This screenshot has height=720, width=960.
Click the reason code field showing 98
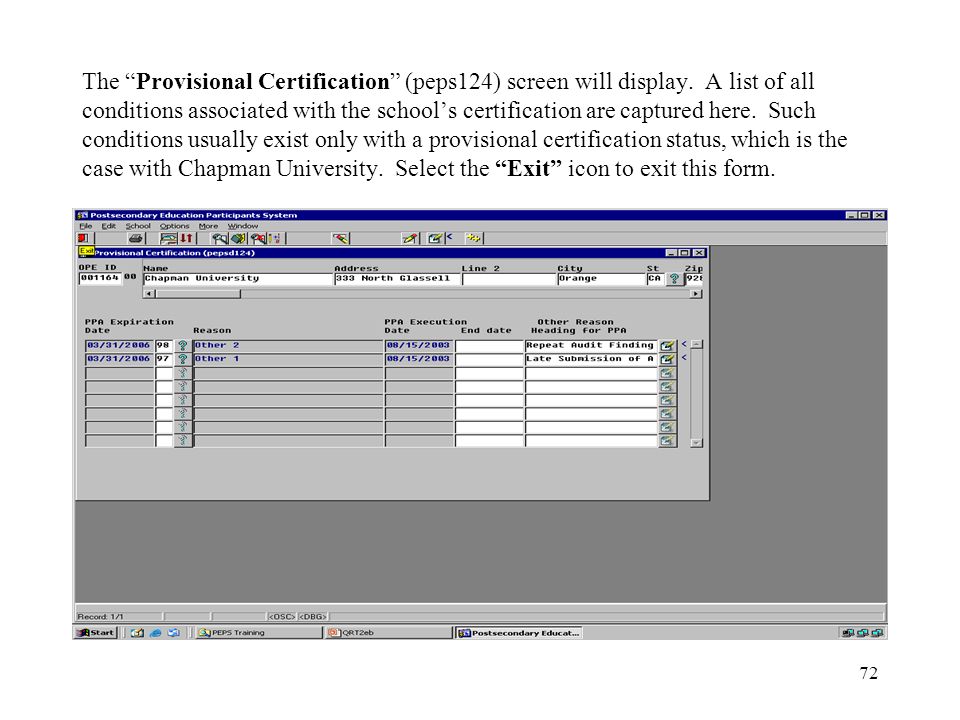tap(163, 346)
